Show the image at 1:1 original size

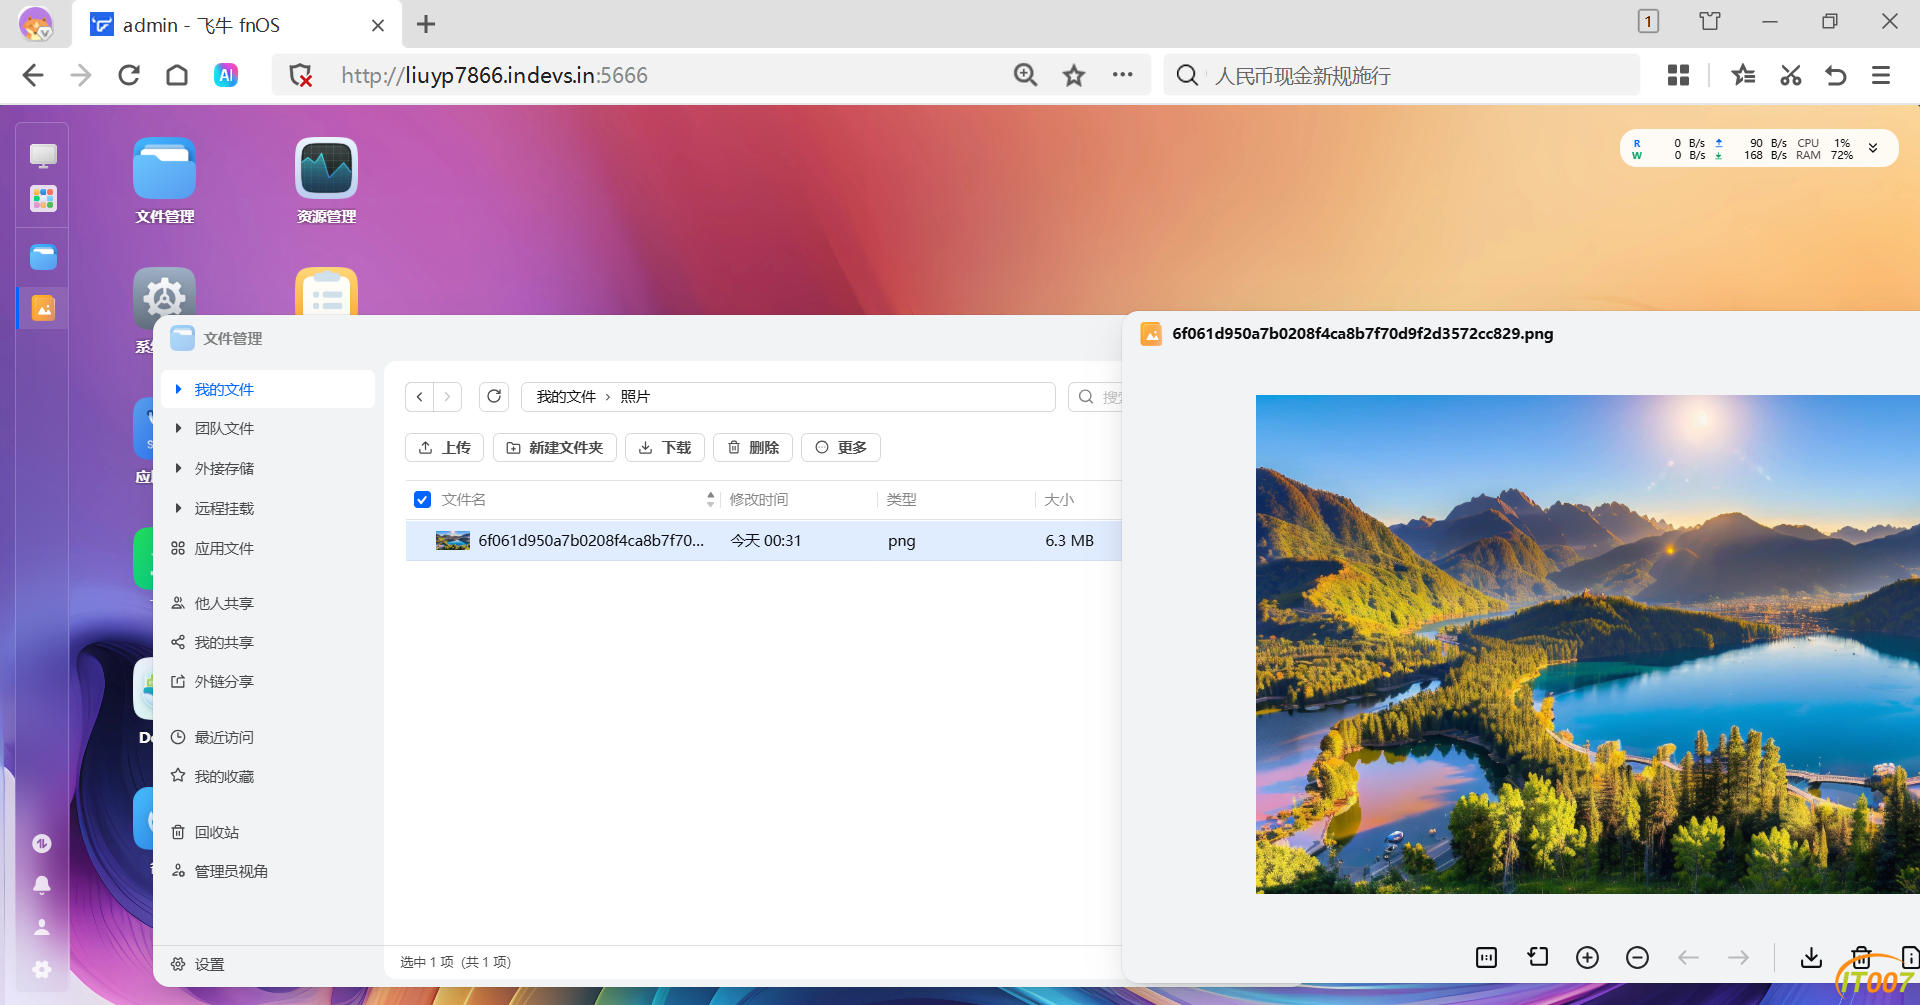[x=1487, y=958]
